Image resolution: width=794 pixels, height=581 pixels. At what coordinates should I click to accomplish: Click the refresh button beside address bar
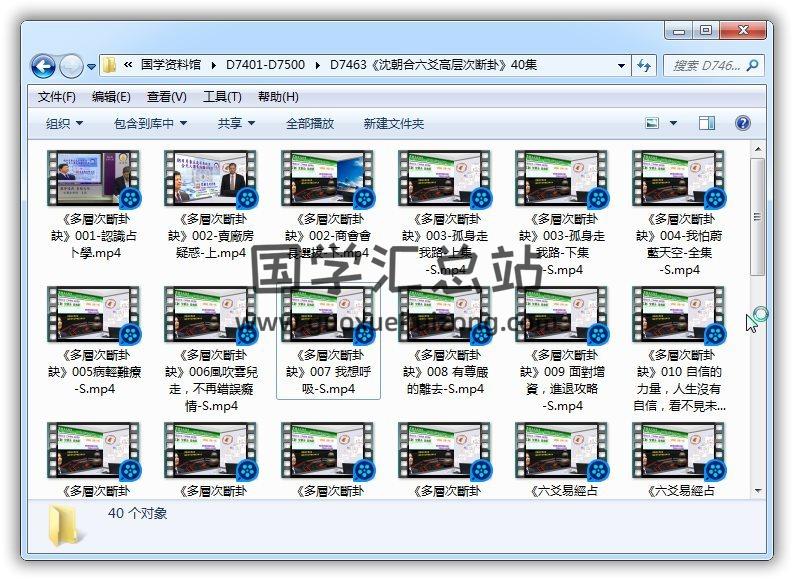pos(644,66)
